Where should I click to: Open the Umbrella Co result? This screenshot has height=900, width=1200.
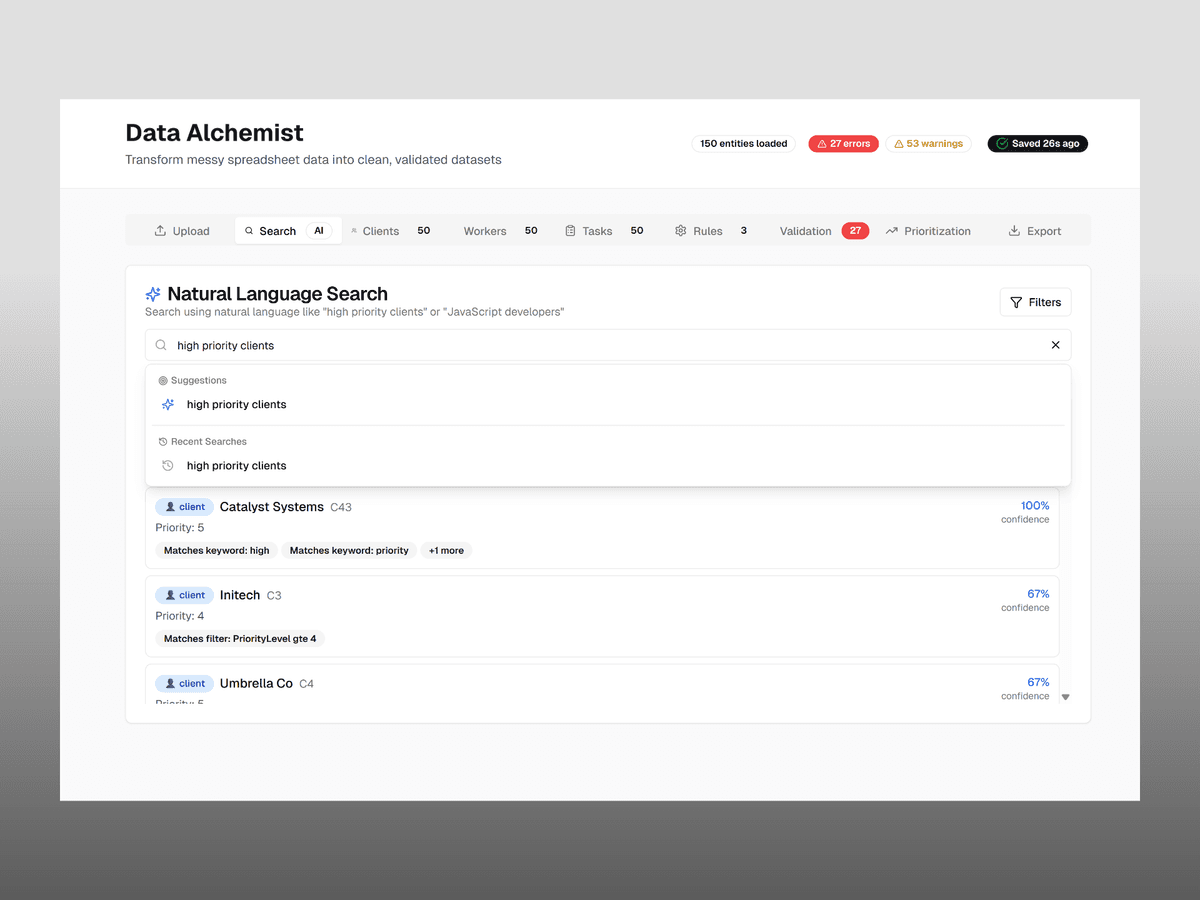click(602, 685)
